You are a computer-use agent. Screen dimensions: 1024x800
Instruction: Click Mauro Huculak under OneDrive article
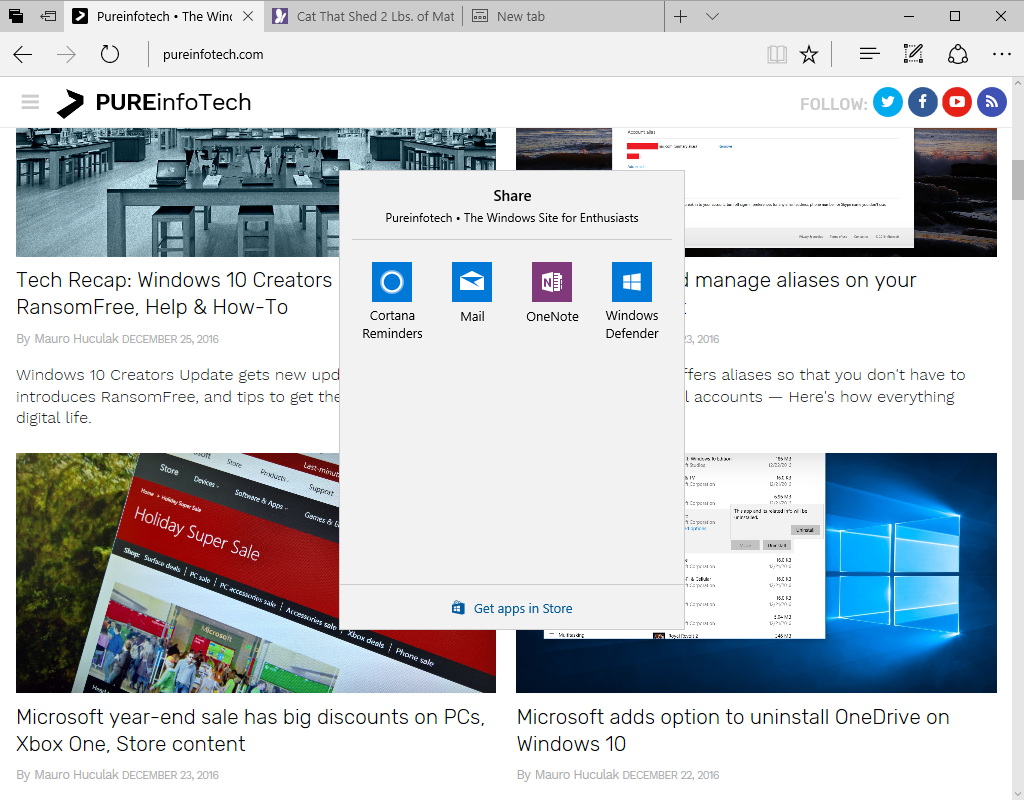577,775
